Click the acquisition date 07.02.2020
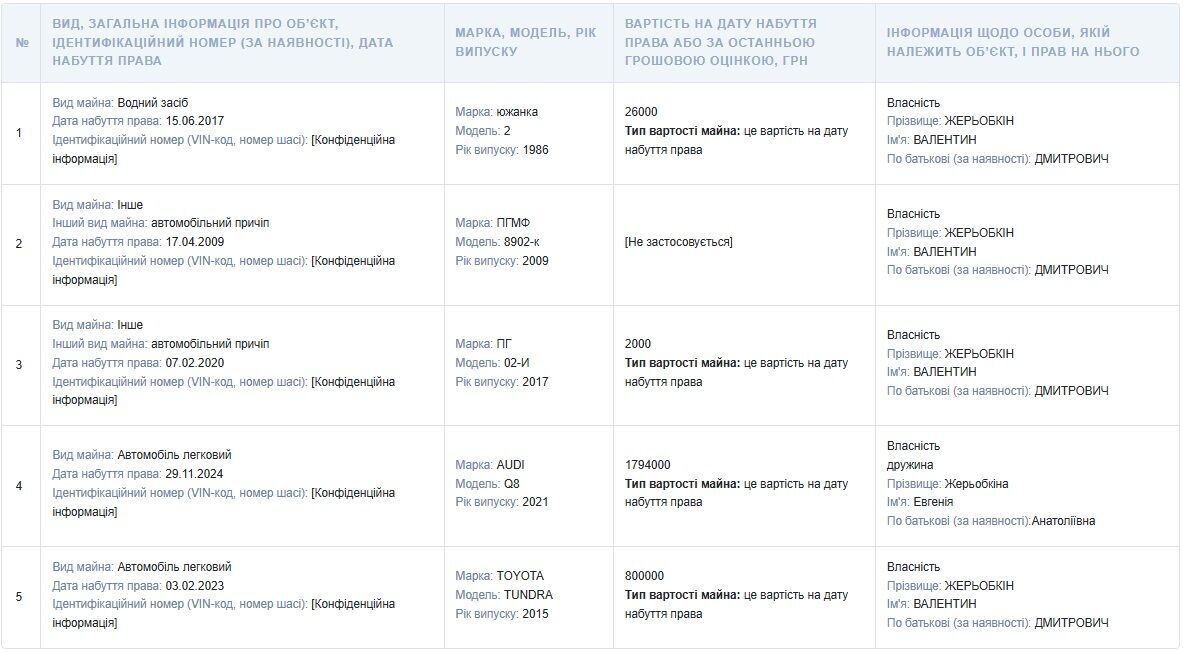The height and width of the screenshot is (652, 1183). point(195,363)
